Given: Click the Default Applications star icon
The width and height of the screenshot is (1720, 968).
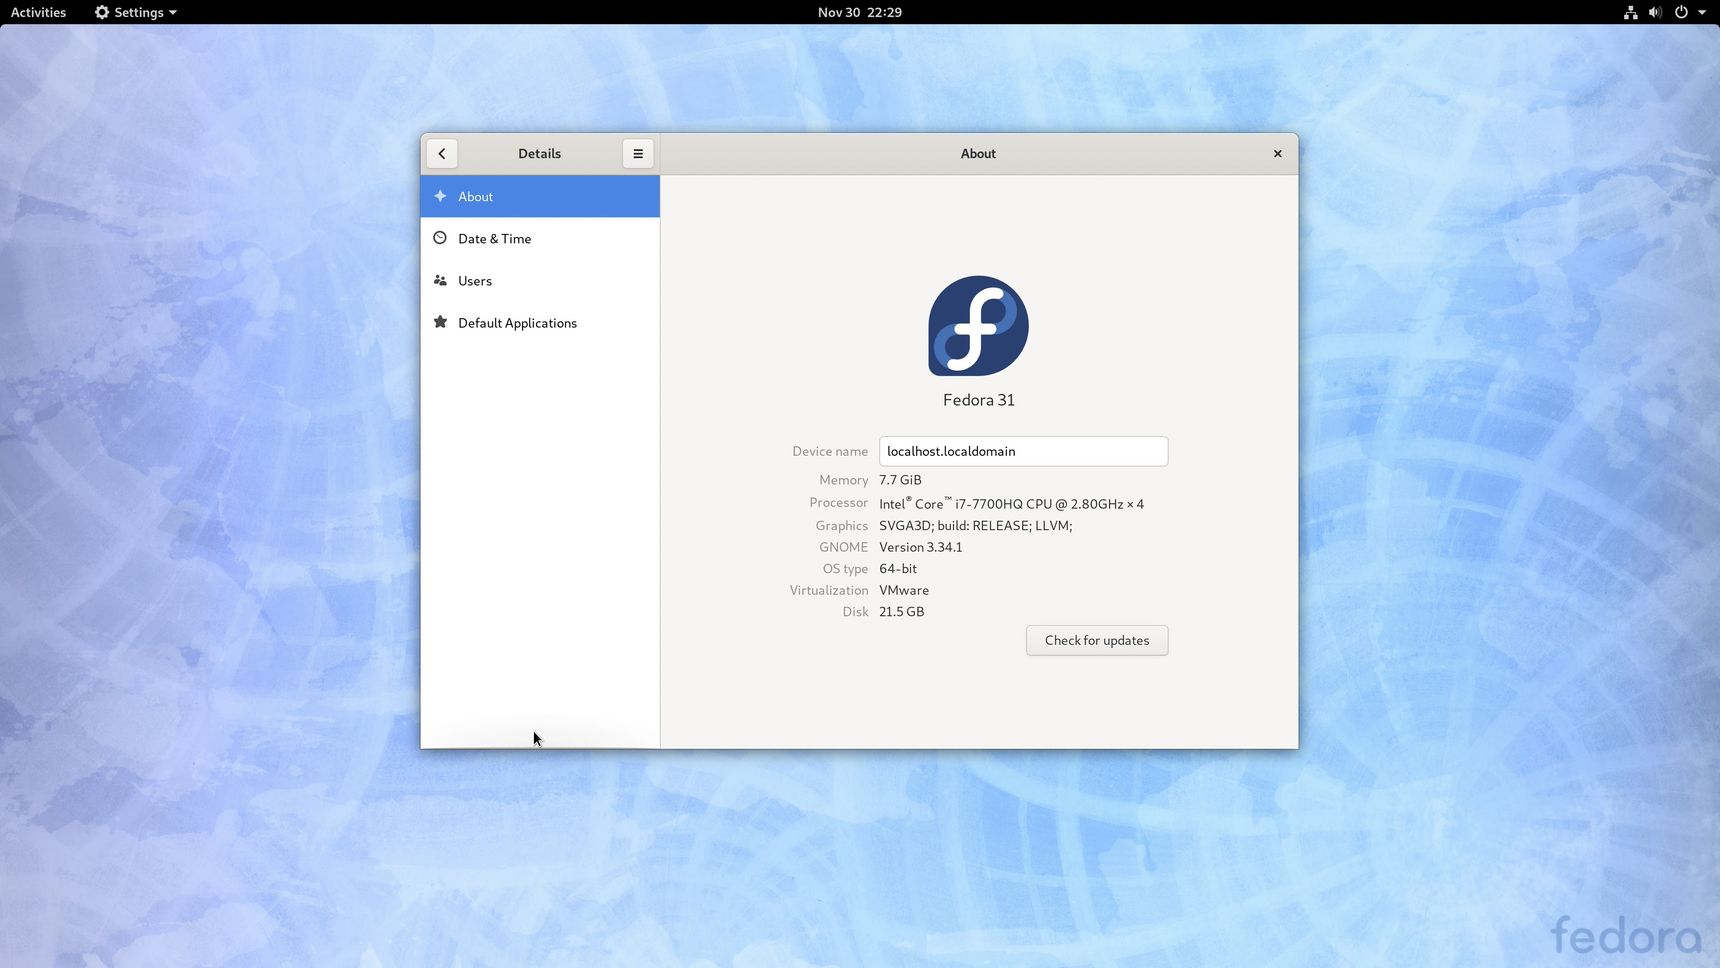Looking at the screenshot, I should 440,322.
